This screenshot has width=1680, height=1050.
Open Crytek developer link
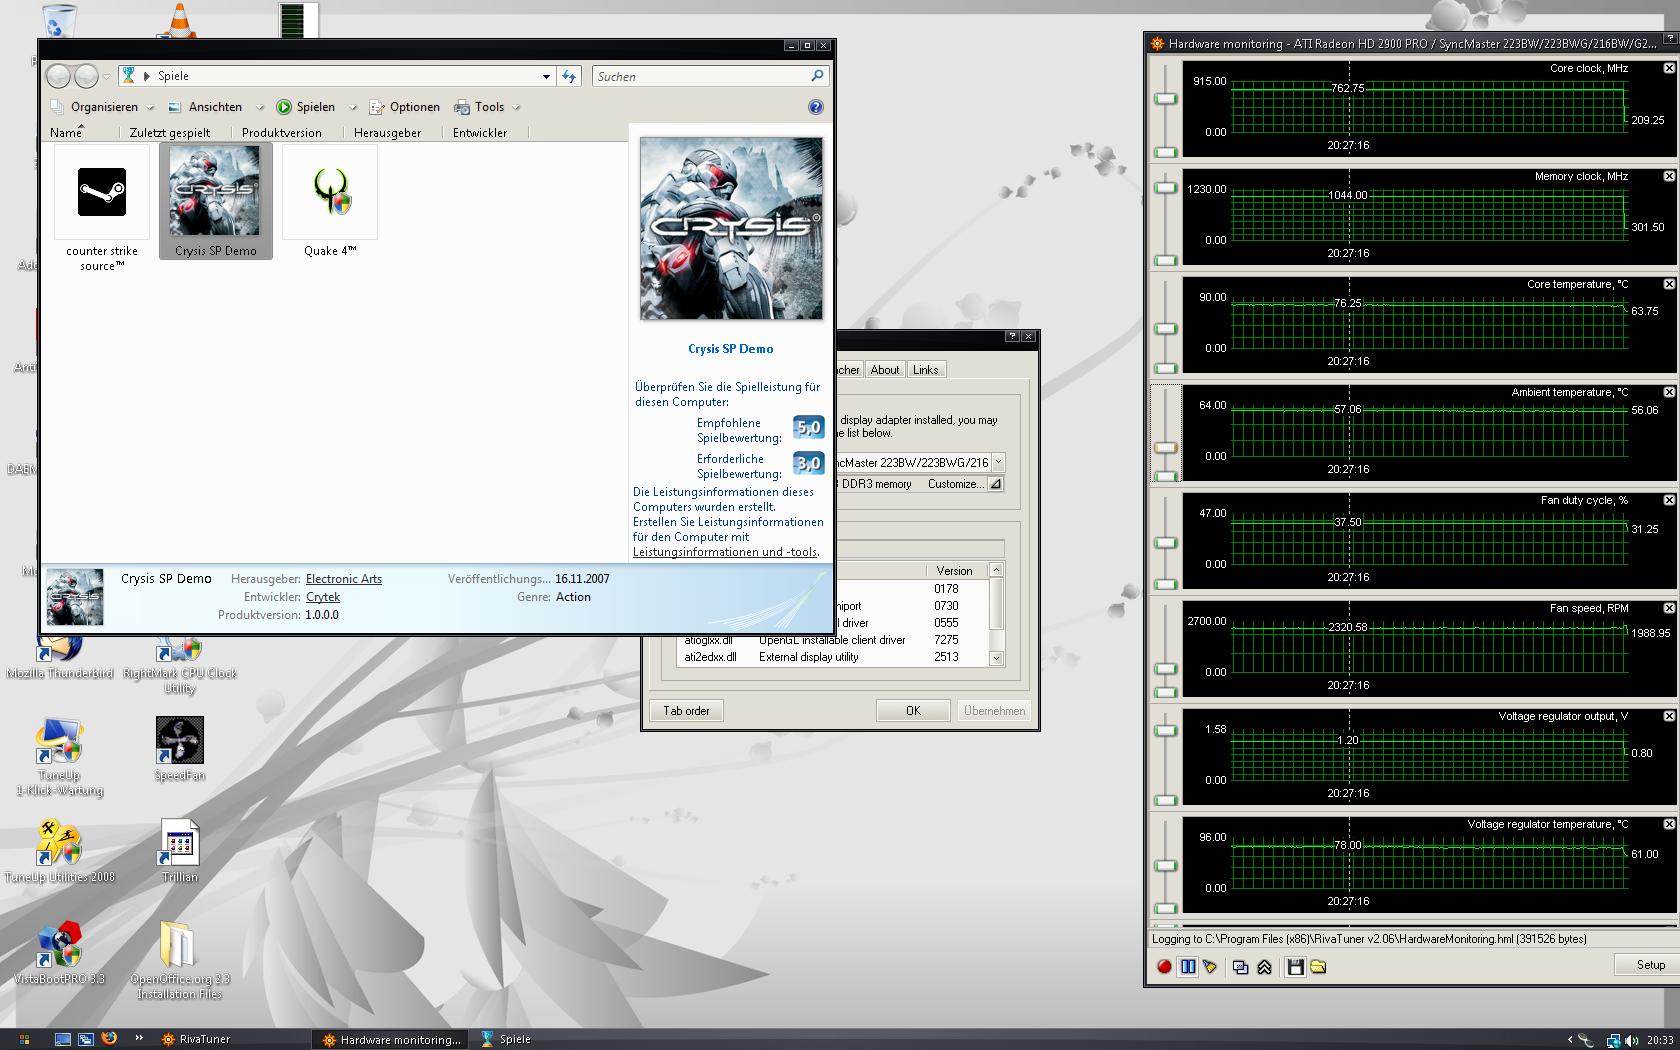coord(323,597)
